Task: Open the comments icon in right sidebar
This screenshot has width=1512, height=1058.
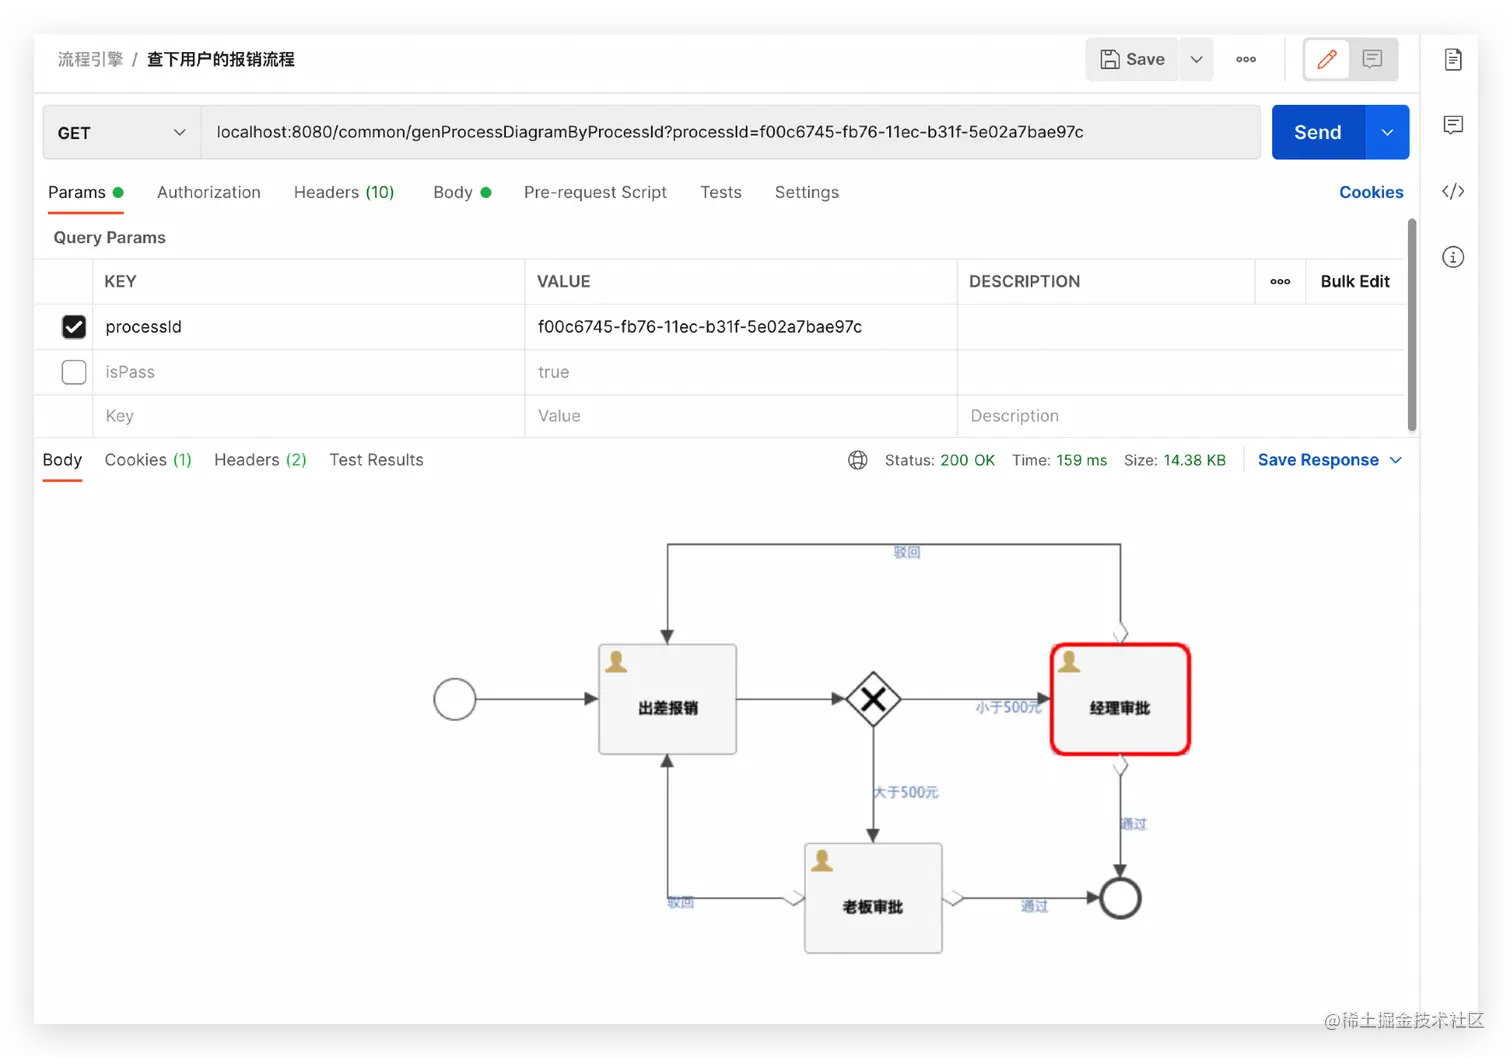Action: [1453, 125]
